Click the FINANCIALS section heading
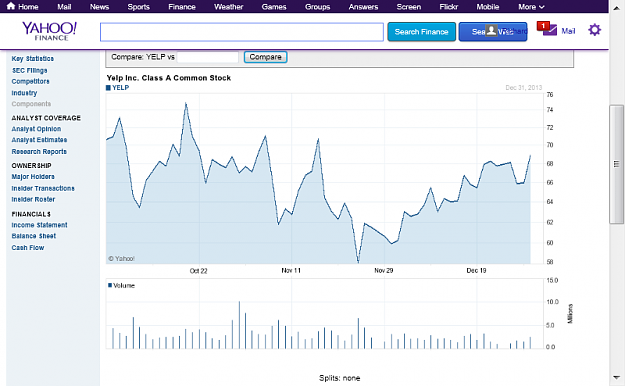Image resolution: width=625 pixels, height=386 pixels. pos(31,214)
